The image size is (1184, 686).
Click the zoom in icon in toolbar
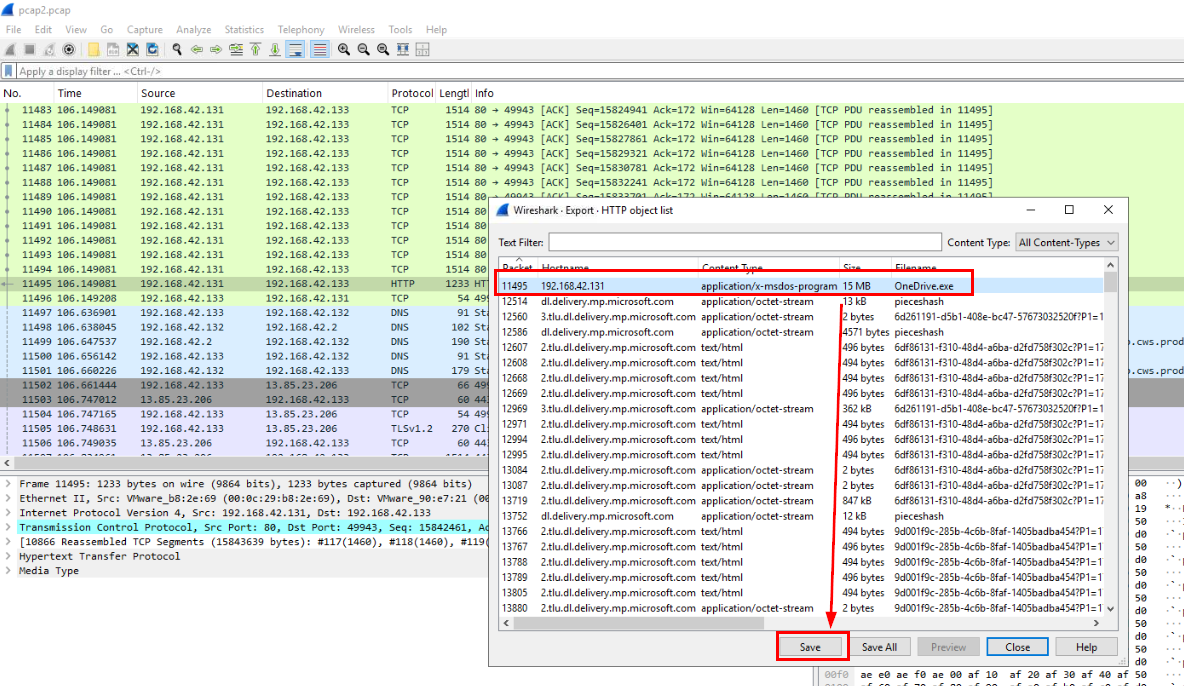344,49
